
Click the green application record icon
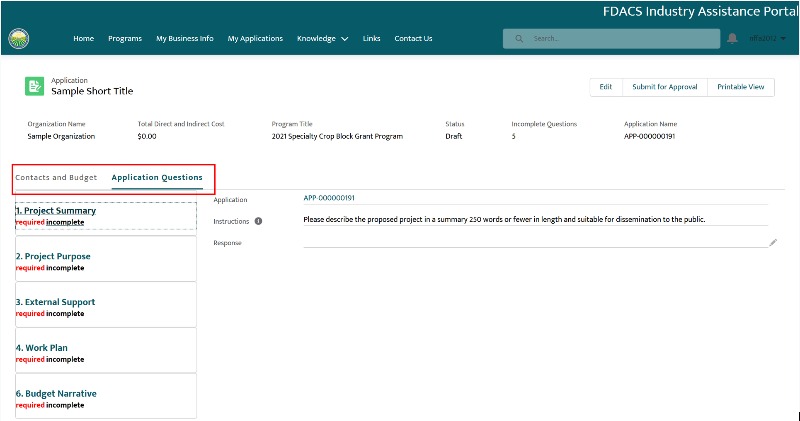(x=35, y=87)
